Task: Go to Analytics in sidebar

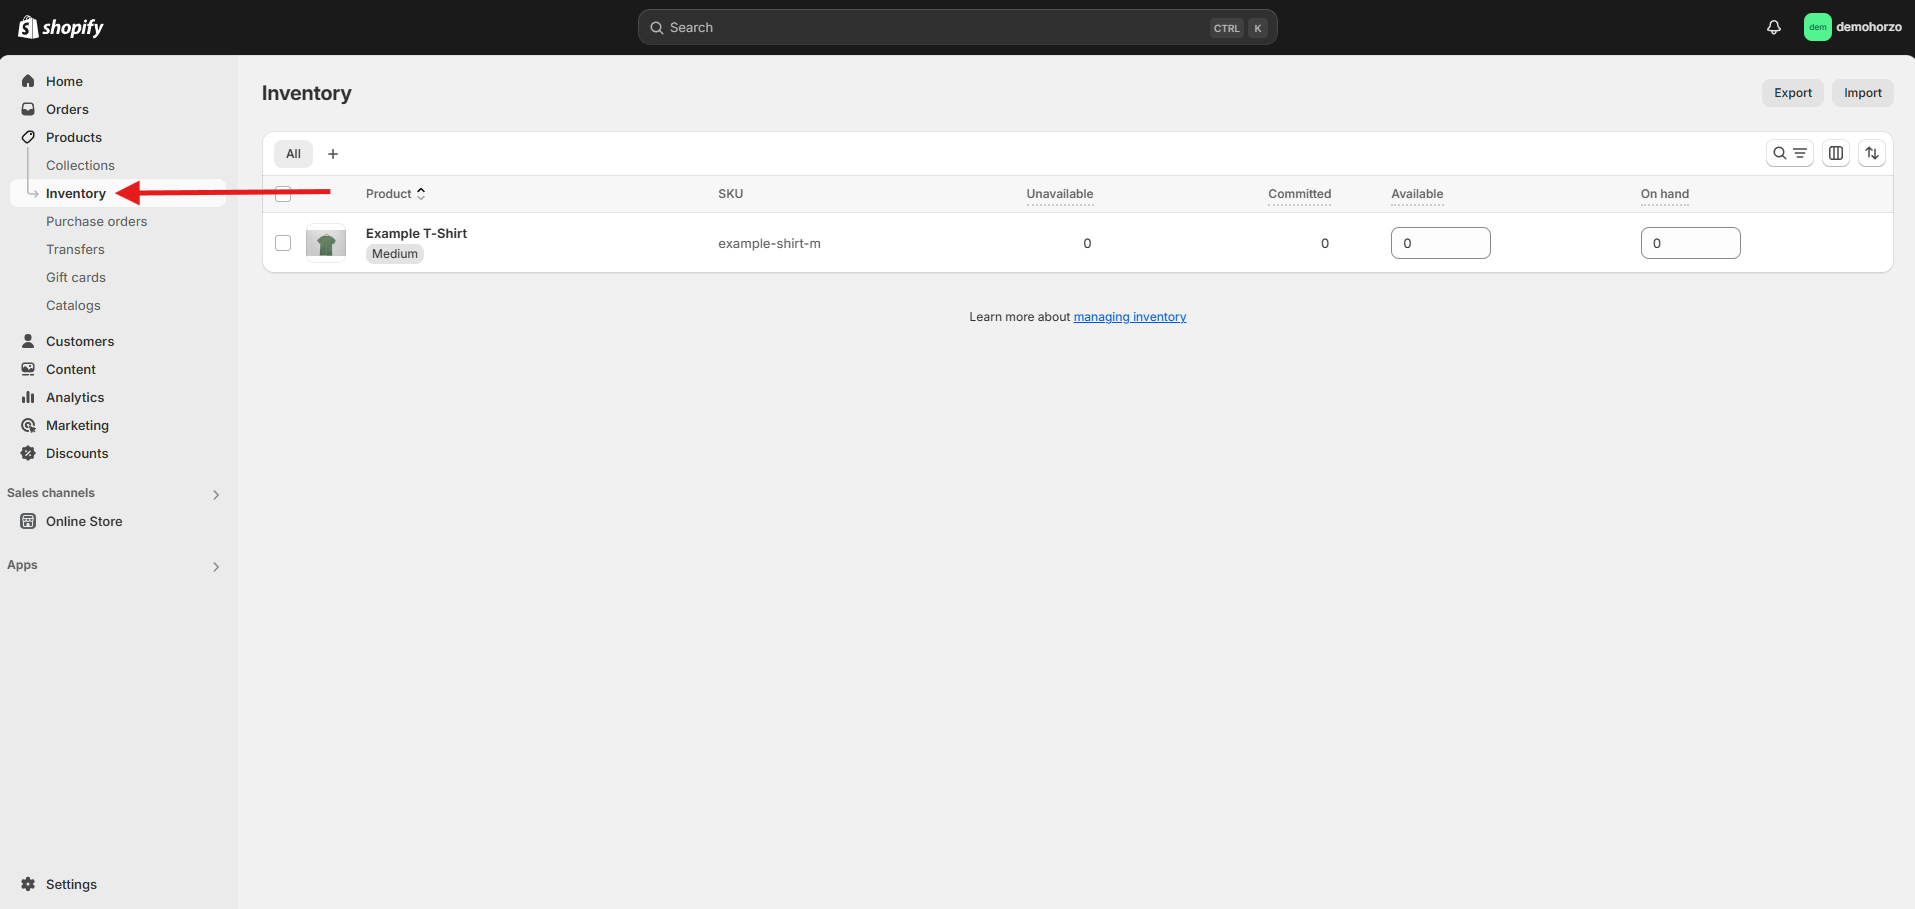Action: point(75,397)
